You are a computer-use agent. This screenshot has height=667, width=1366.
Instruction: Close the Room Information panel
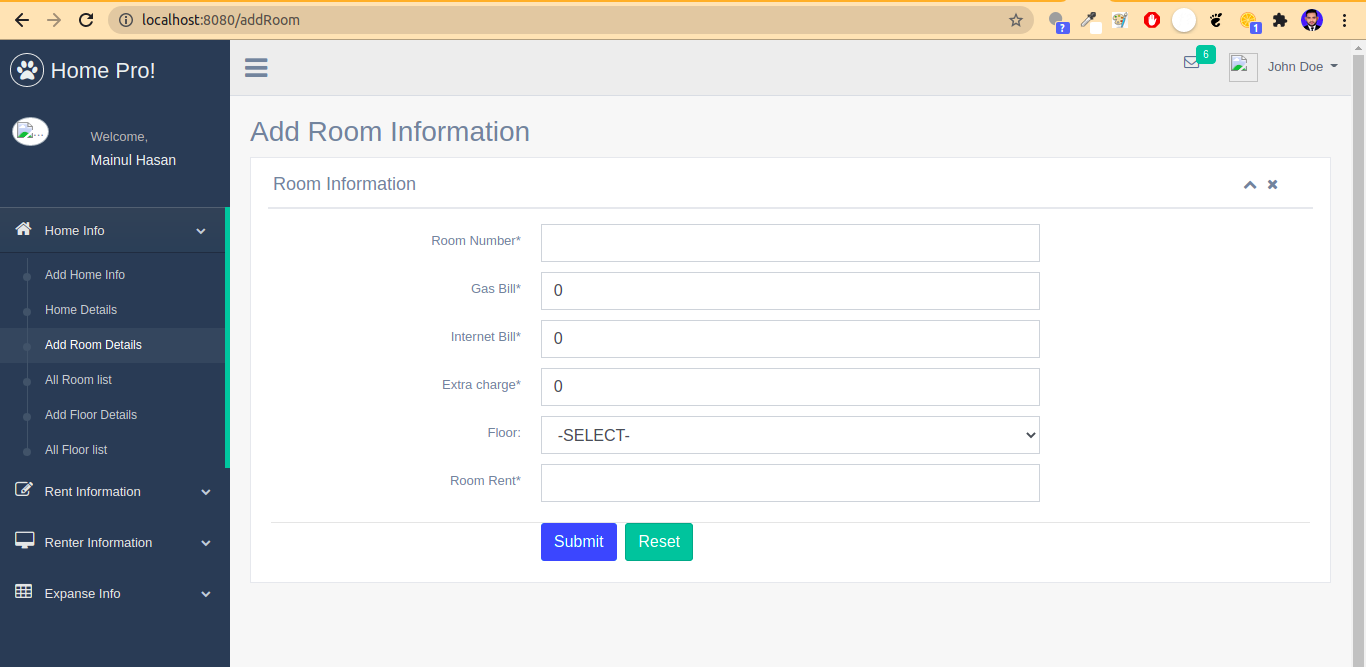pos(1272,184)
